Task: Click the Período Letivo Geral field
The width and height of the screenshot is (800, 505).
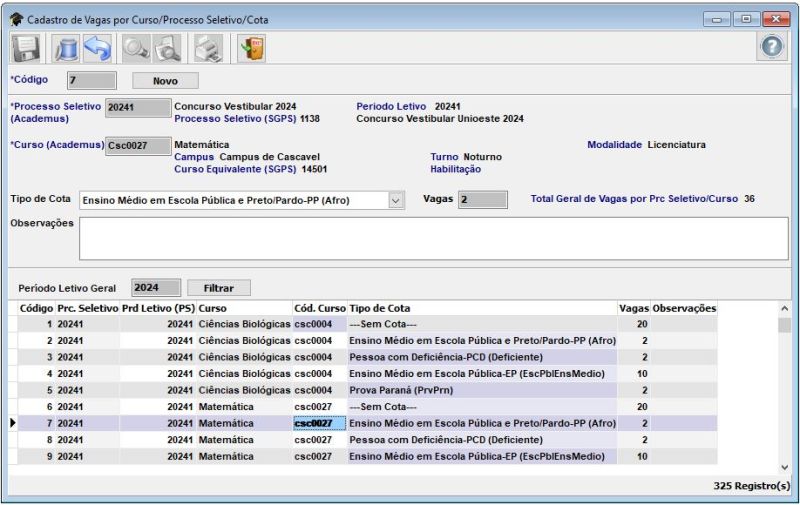Action: point(156,288)
